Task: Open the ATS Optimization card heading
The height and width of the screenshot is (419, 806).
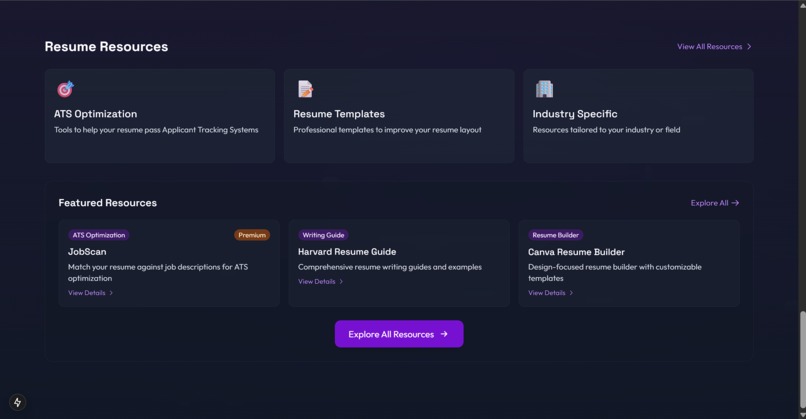Action: [96, 114]
